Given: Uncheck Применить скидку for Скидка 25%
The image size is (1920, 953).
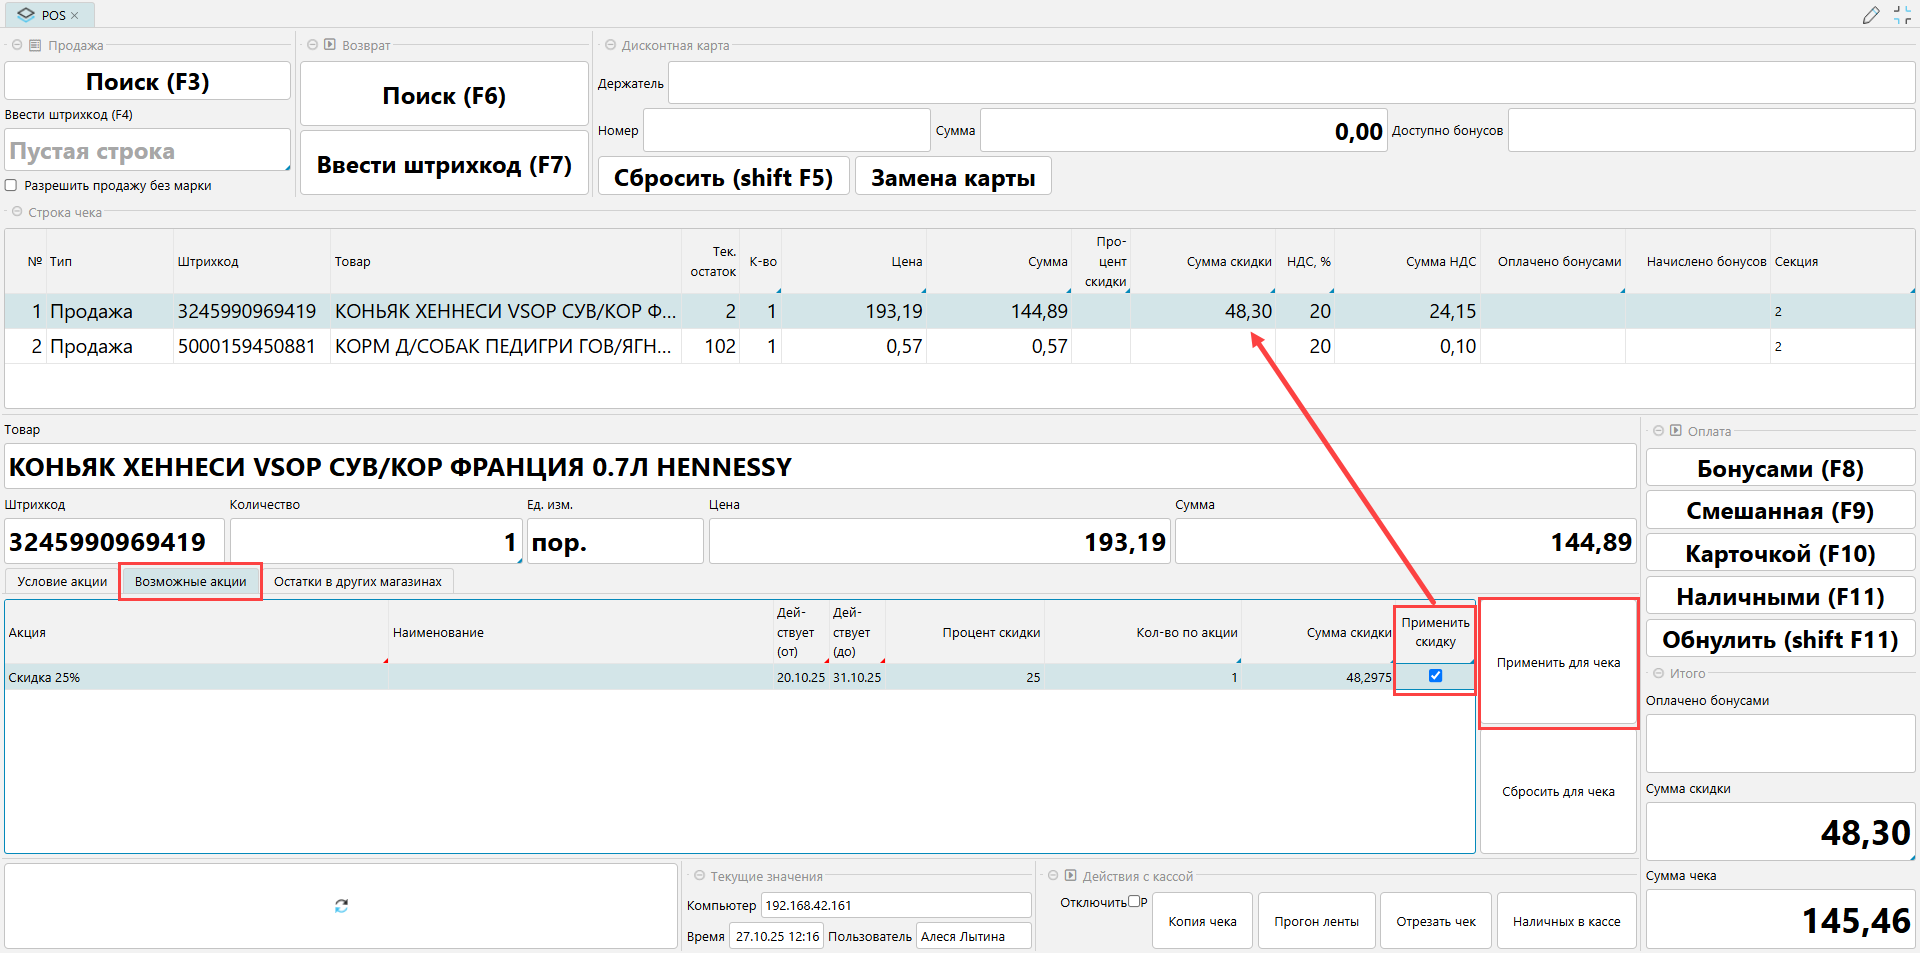Looking at the screenshot, I should click(1435, 676).
